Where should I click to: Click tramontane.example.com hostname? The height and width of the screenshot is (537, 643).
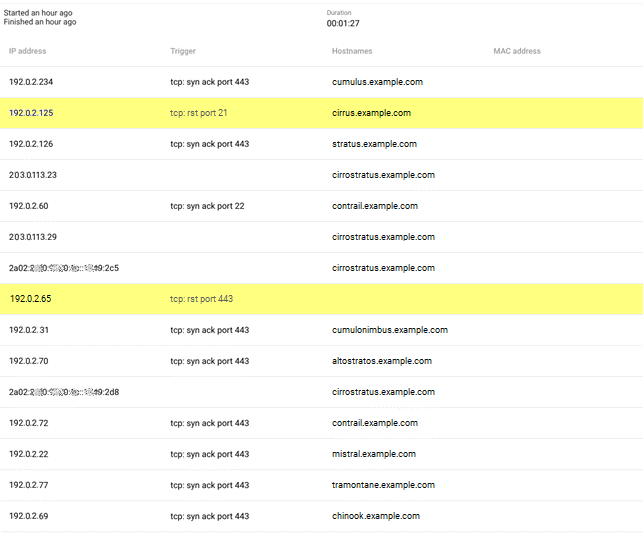[383, 485]
